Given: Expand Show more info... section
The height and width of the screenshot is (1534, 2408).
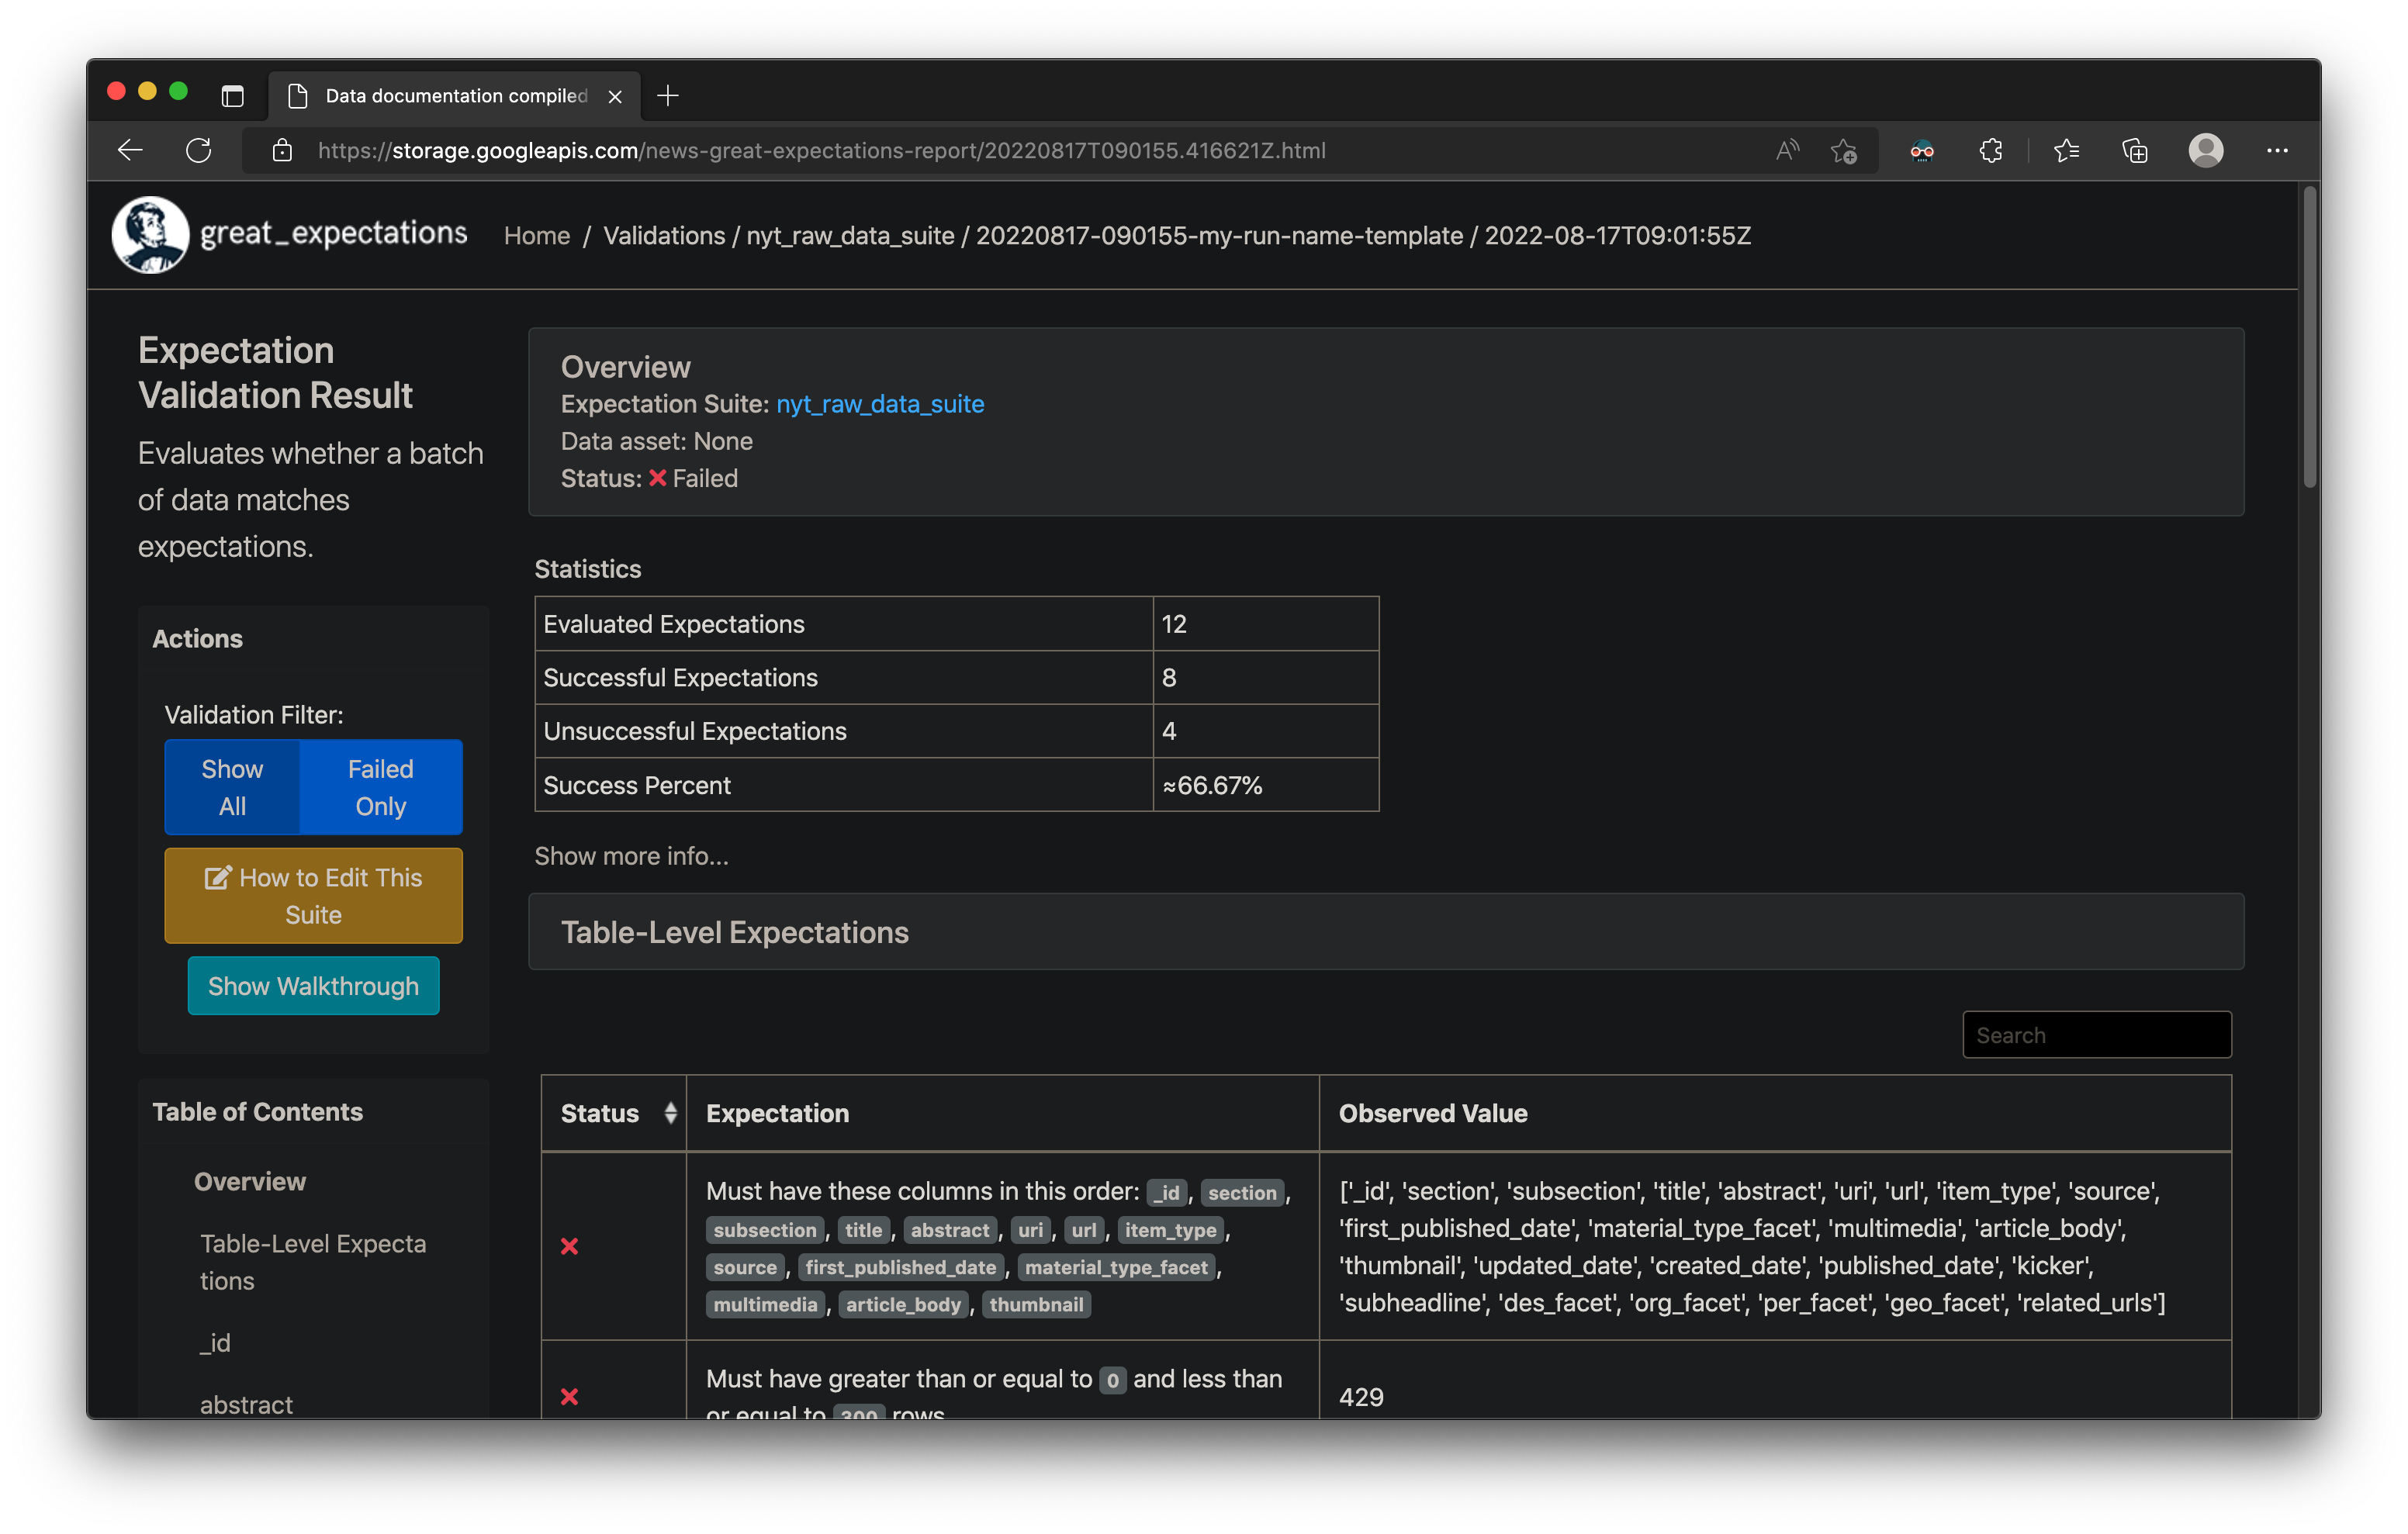Looking at the screenshot, I should (x=631, y=856).
